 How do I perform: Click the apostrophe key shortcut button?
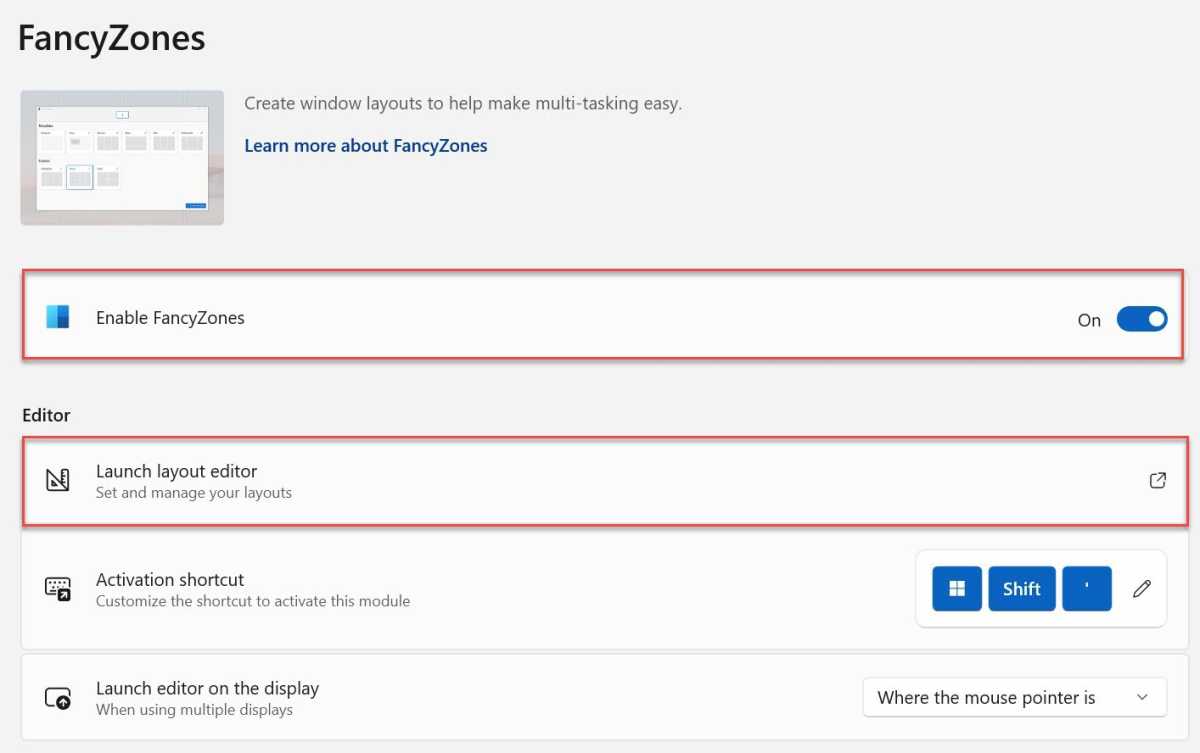tap(1087, 589)
